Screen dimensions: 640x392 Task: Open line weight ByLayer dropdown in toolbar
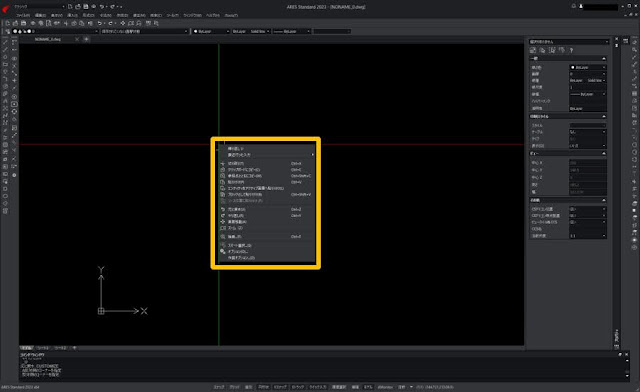(x=292, y=31)
